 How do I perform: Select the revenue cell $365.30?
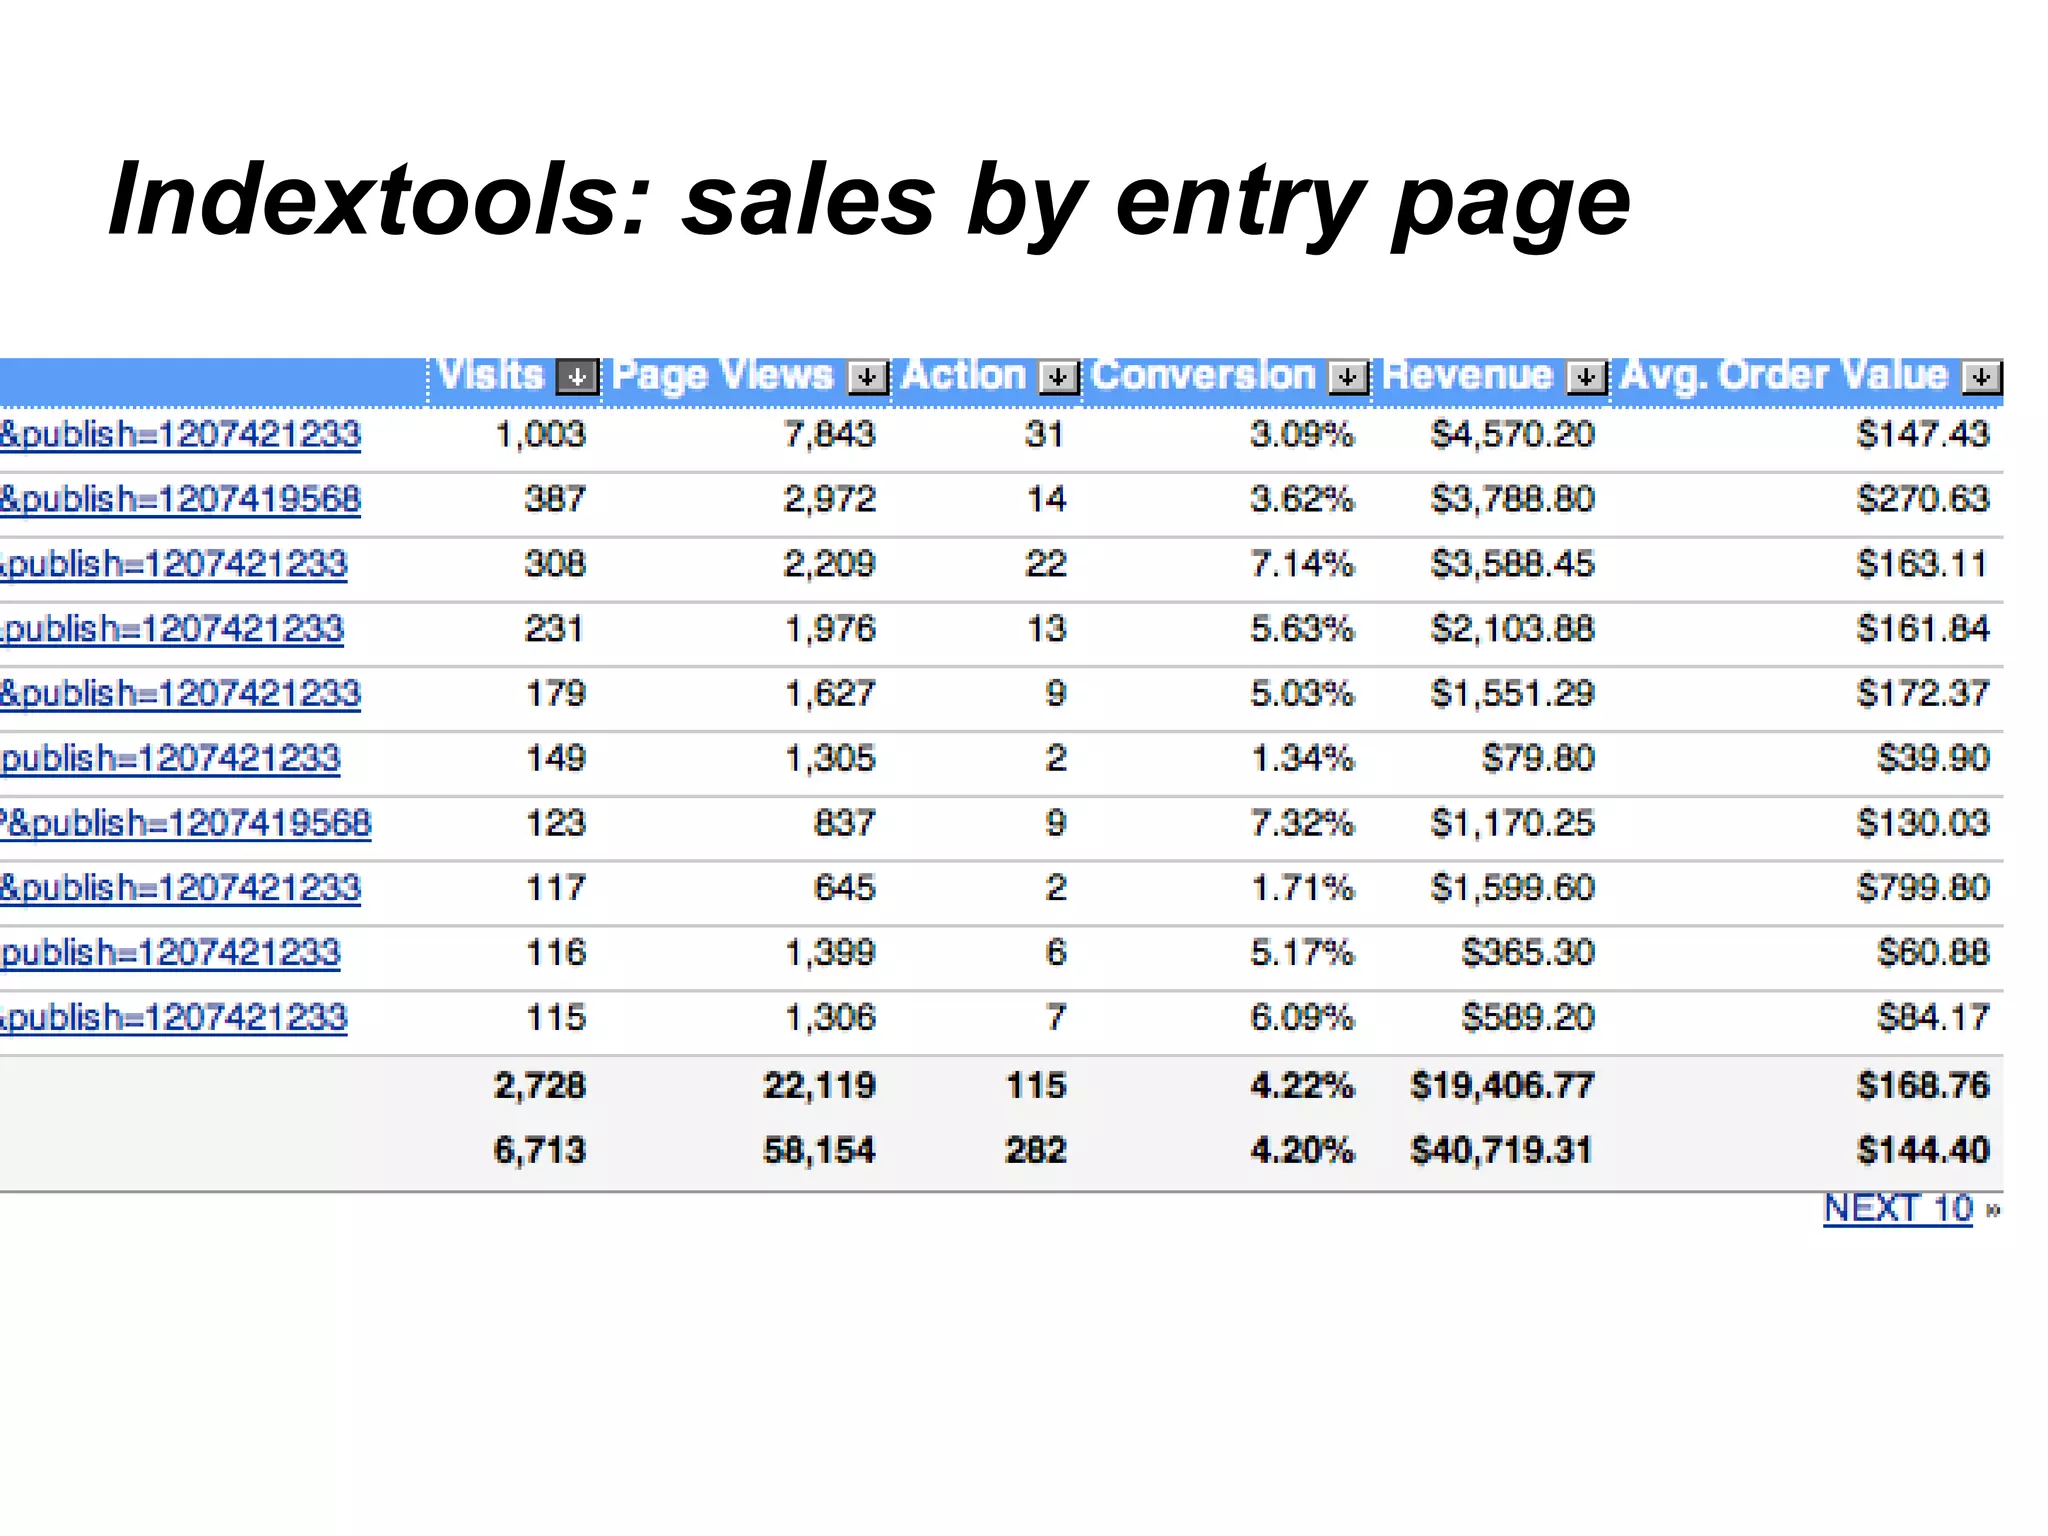tap(1528, 953)
